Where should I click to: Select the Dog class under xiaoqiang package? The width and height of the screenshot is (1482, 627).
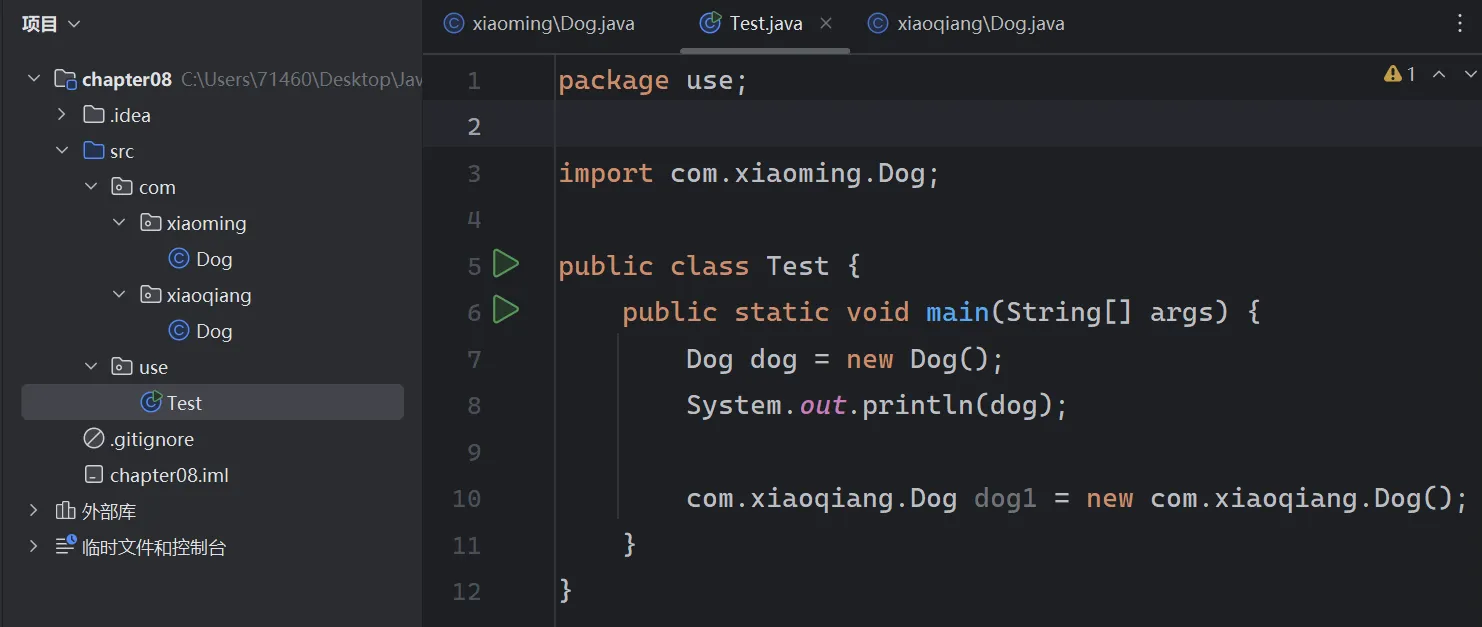click(x=213, y=331)
